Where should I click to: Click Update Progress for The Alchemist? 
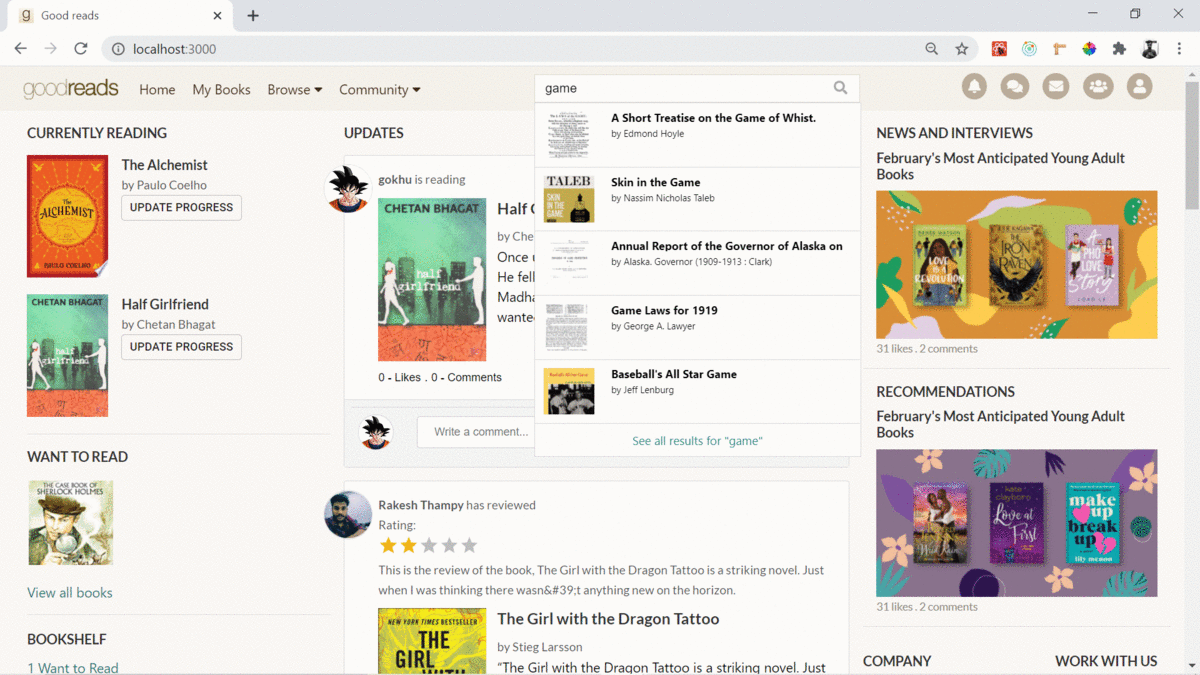(181, 207)
